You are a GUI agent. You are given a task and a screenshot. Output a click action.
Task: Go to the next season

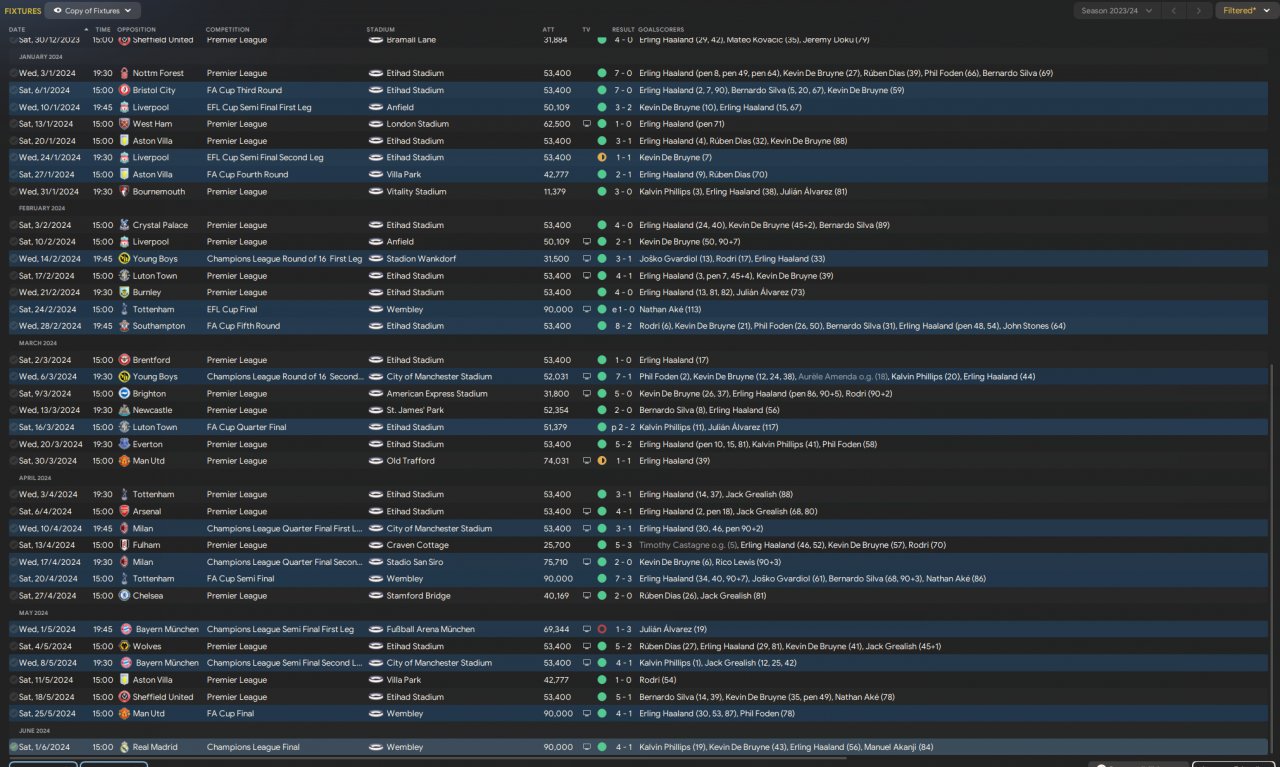tap(1198, 11)
